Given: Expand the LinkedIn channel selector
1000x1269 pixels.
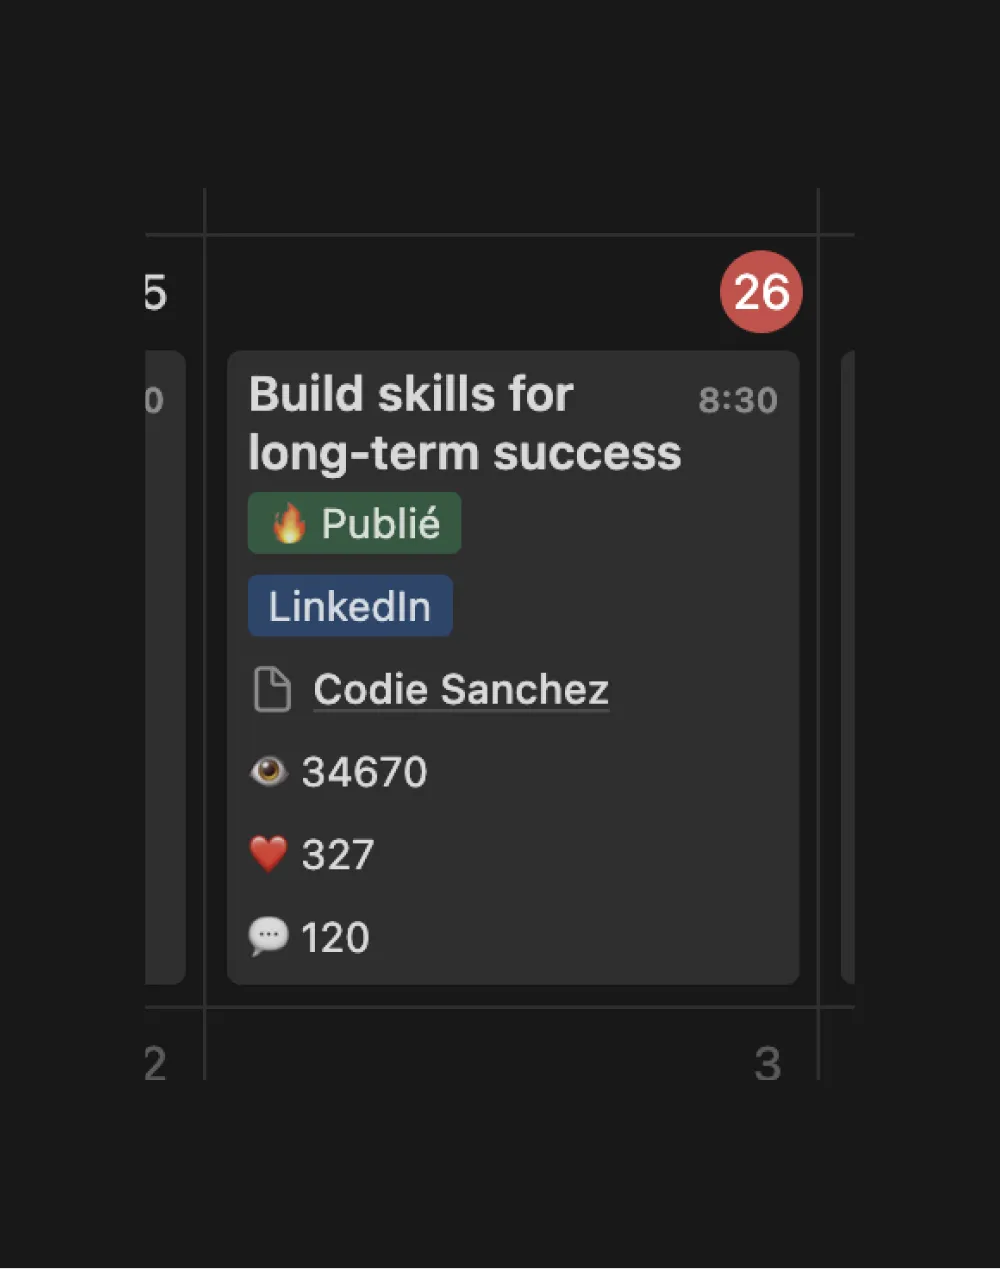Looking at the screenshot, I should pyautogui.click(x=350, y=606).
